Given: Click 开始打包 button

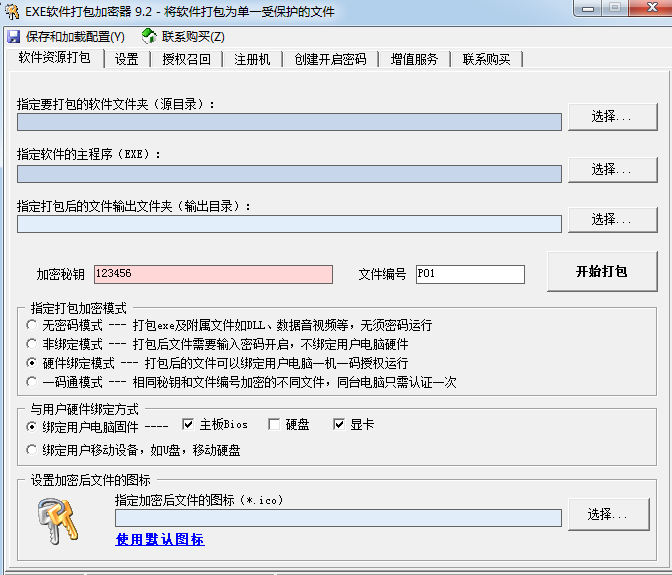Looking at the screenshot, I should click(602, 271).
